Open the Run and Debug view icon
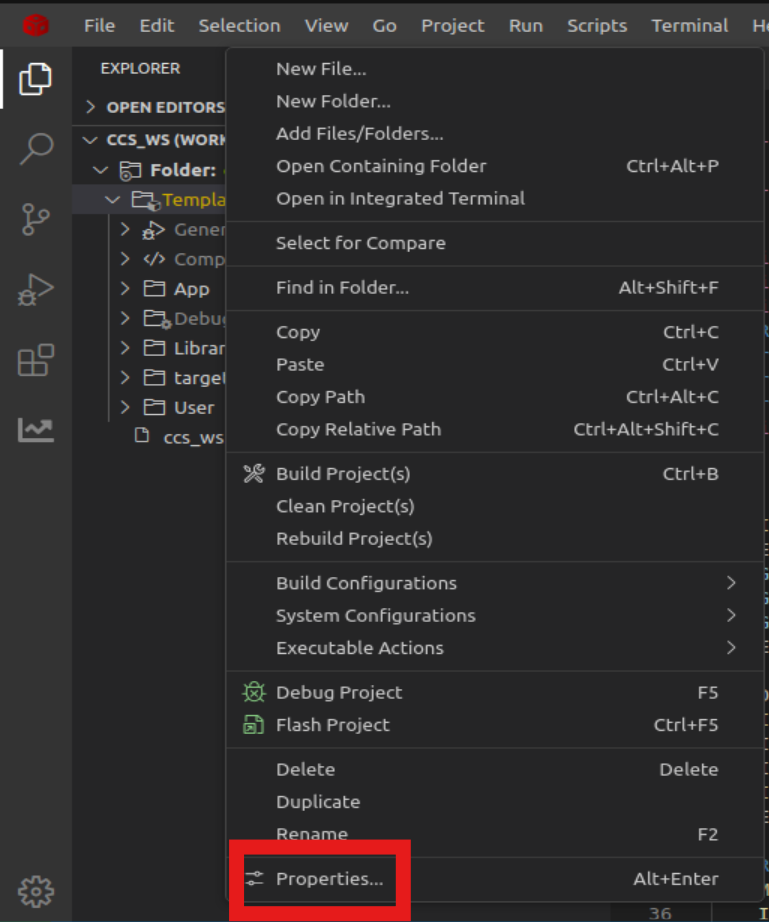The height and width of the screenshot is (922, 769). pyautogui.click(x=35, y=289)
